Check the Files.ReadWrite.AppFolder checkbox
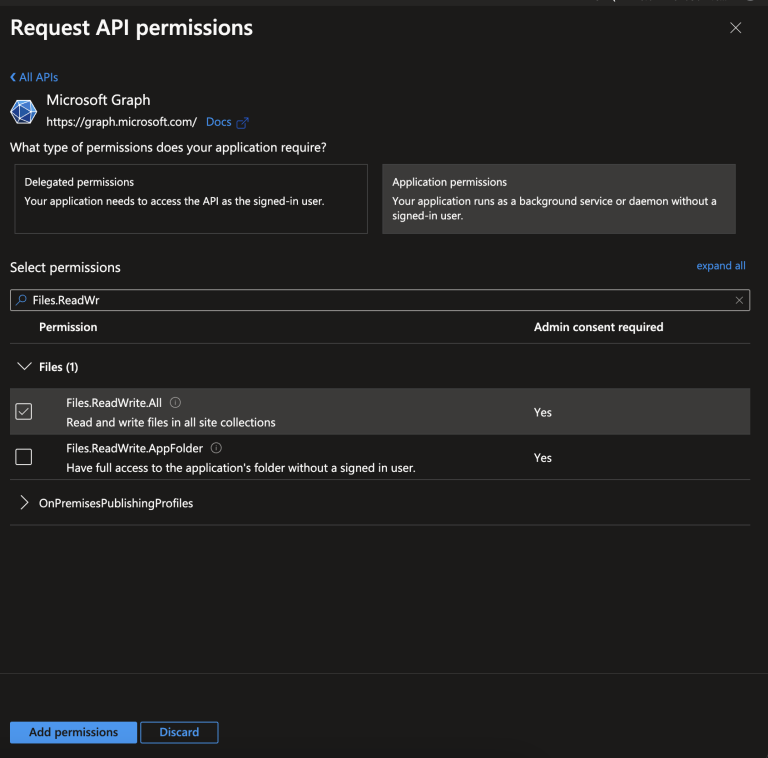Image resolution: width=768 pixels, height=758 pixels. tap(24, 457)
